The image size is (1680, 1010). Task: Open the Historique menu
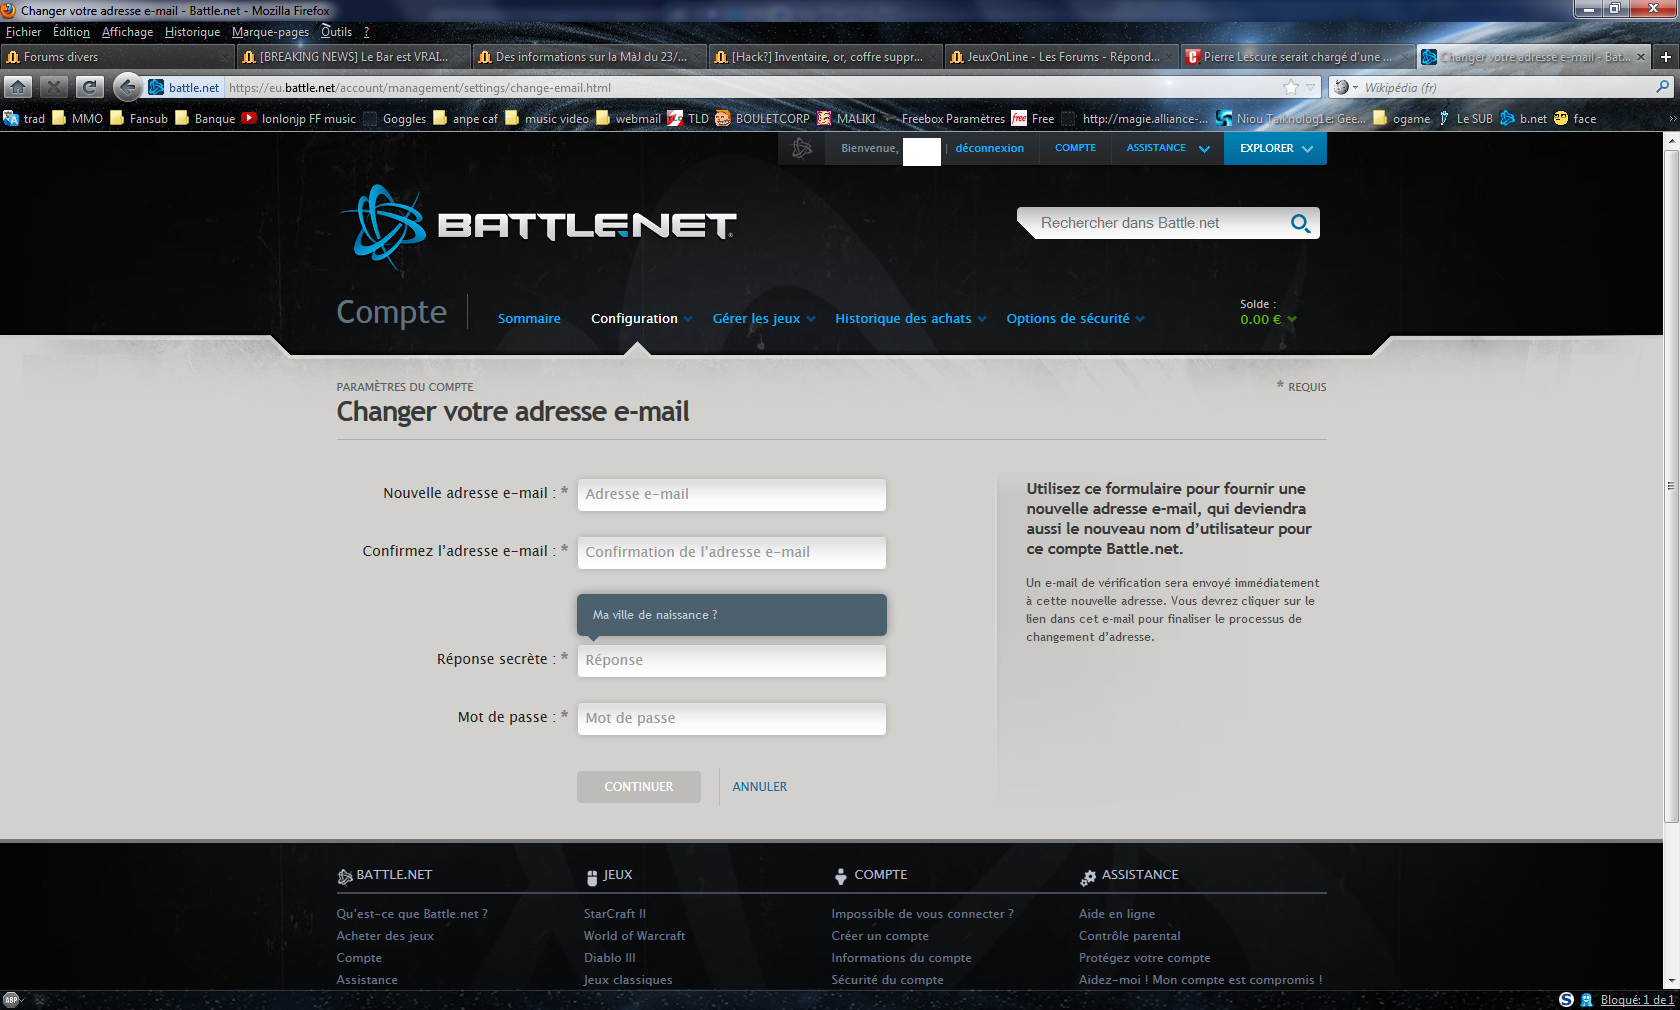tap(192, 32)
